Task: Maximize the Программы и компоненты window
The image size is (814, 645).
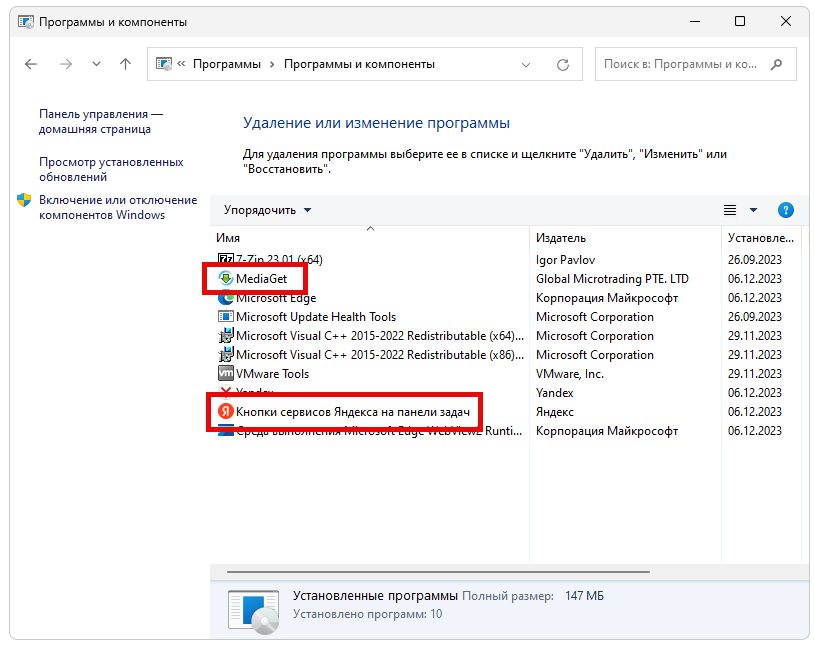Action: pos(740,21)
